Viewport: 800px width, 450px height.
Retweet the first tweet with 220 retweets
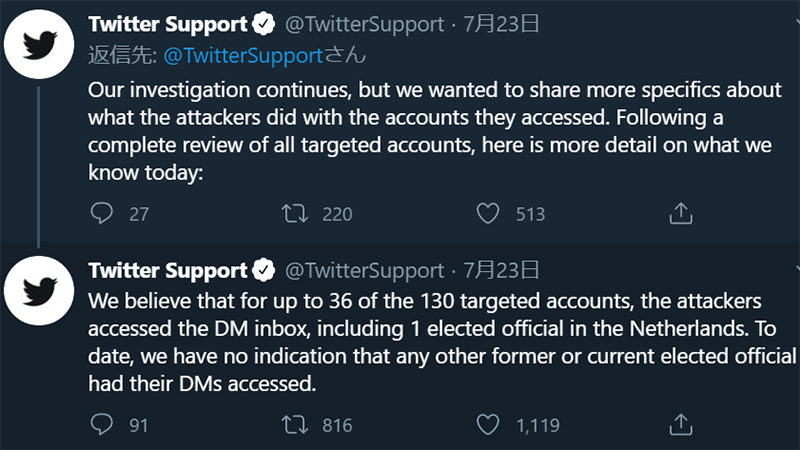tap(294, 213)
